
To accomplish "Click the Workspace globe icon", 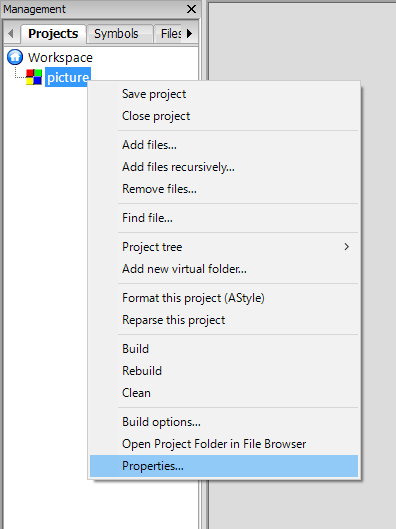I will pos(15,57).
